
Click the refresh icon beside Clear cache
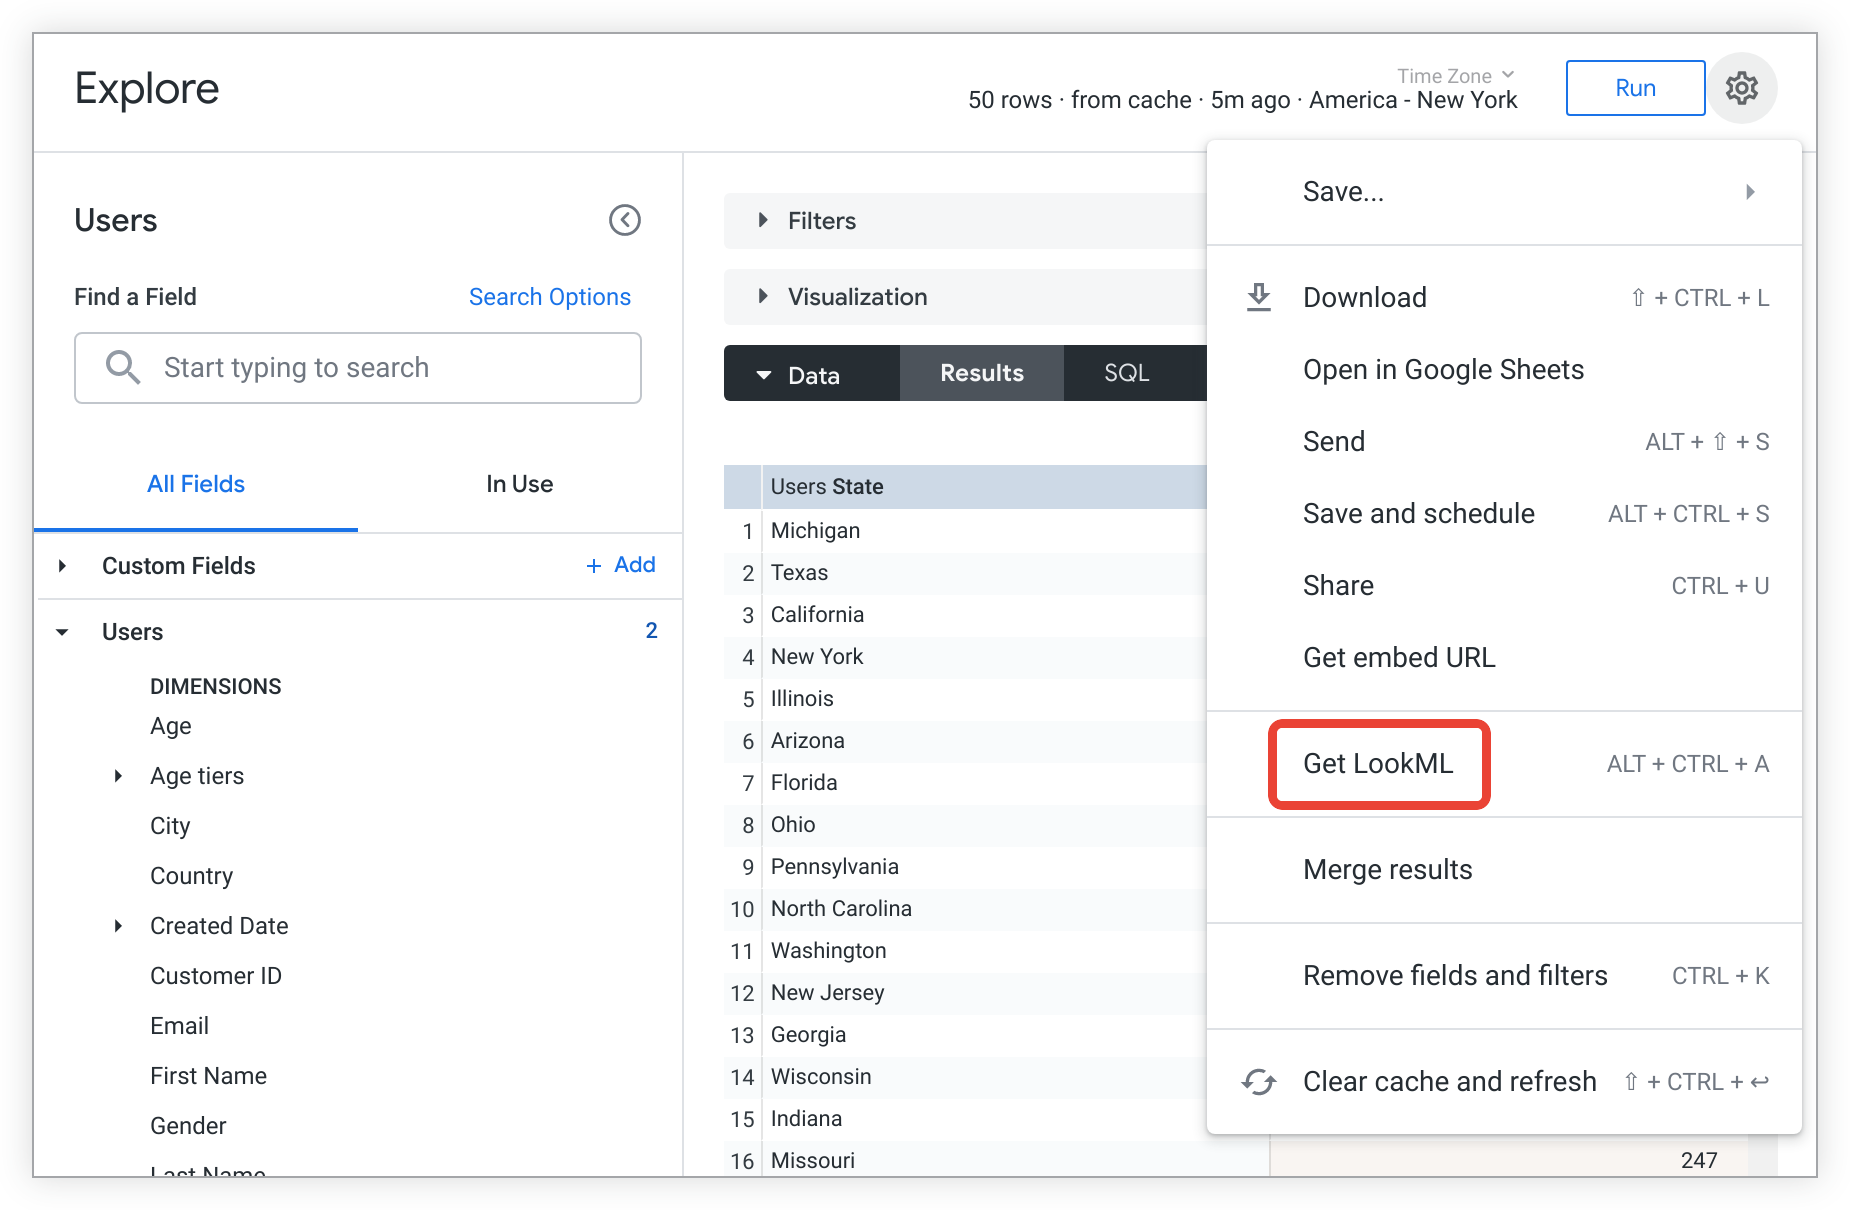coord(1259,1081)
